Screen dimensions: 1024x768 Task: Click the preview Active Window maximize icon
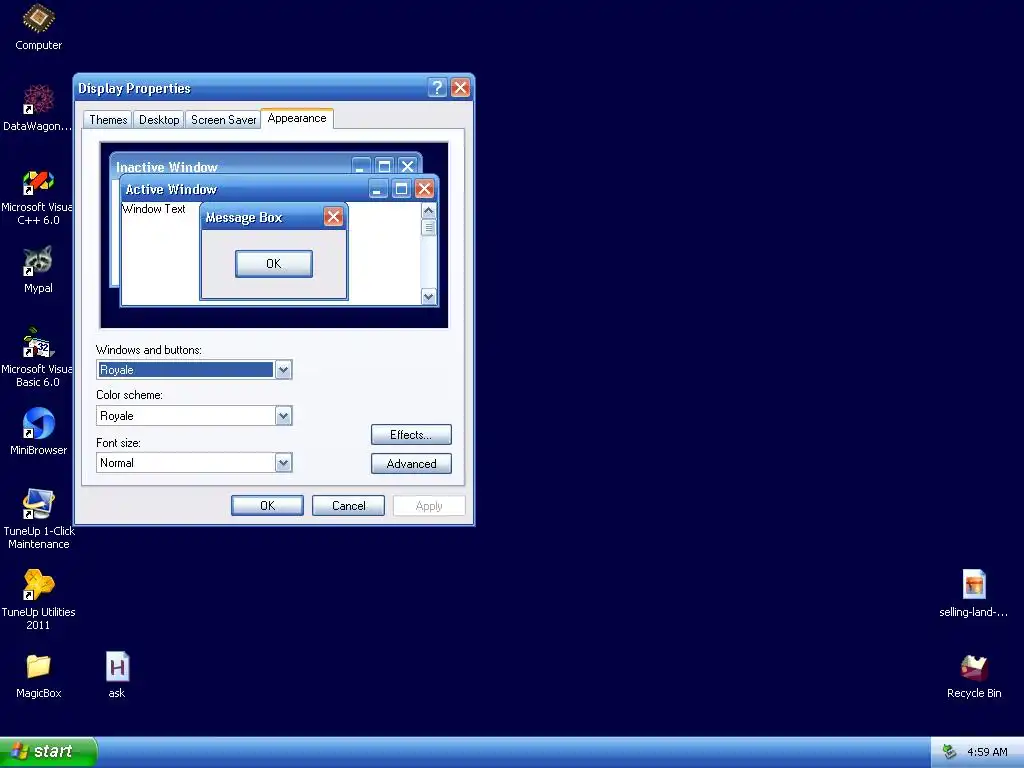(402, 189)
